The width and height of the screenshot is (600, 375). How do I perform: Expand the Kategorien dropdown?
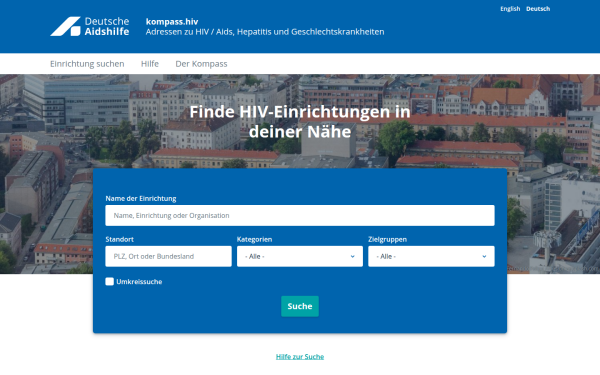(300, 256)
